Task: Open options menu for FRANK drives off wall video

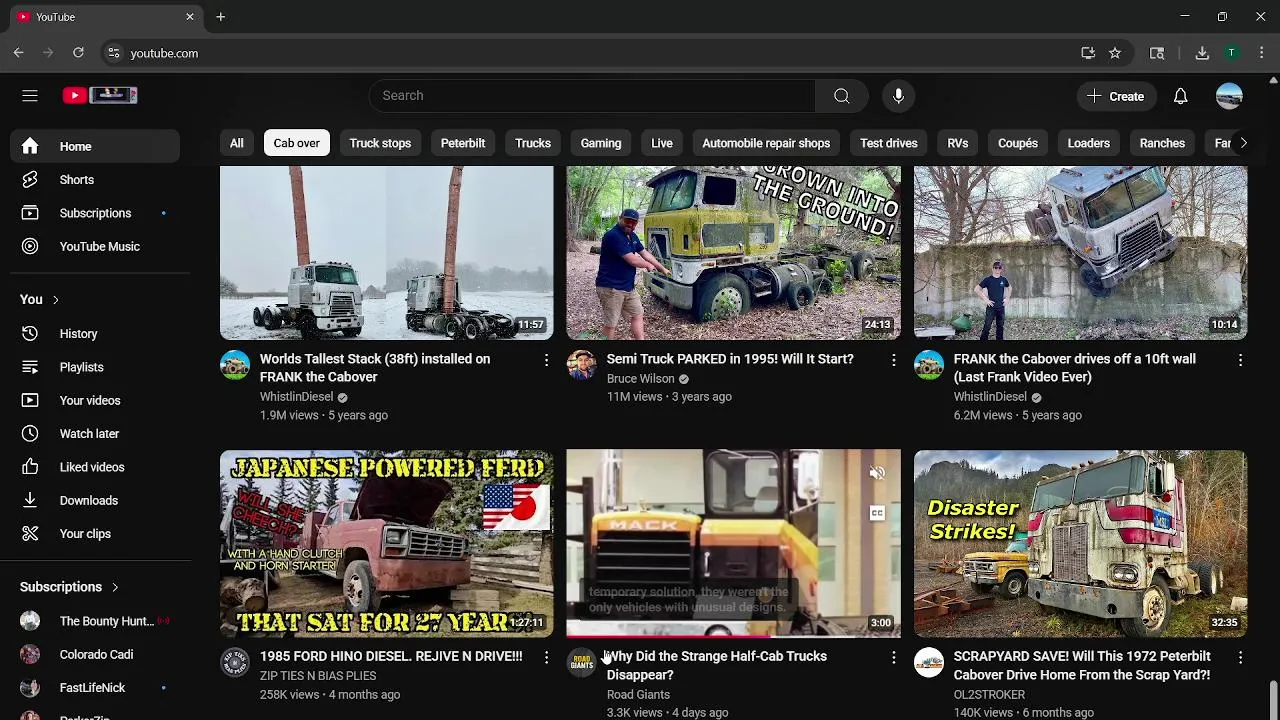Action: [x=1240, y=359]
